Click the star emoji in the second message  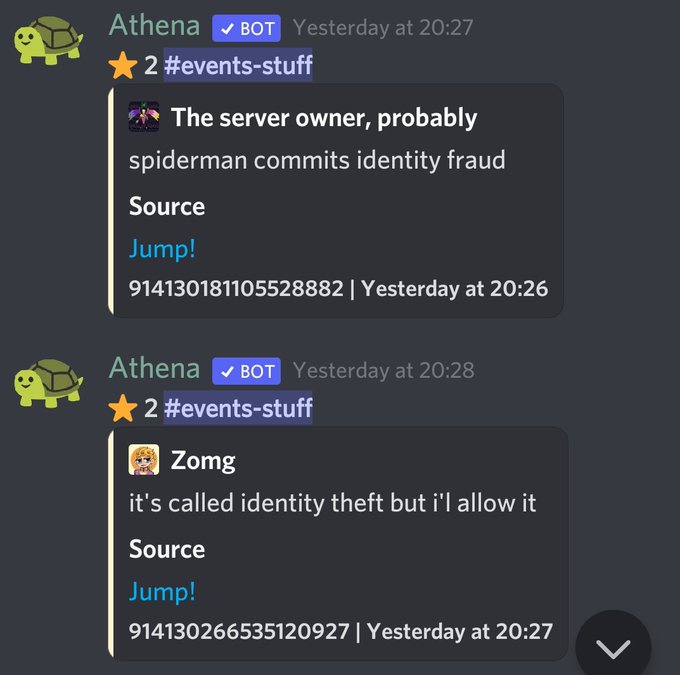123,408
